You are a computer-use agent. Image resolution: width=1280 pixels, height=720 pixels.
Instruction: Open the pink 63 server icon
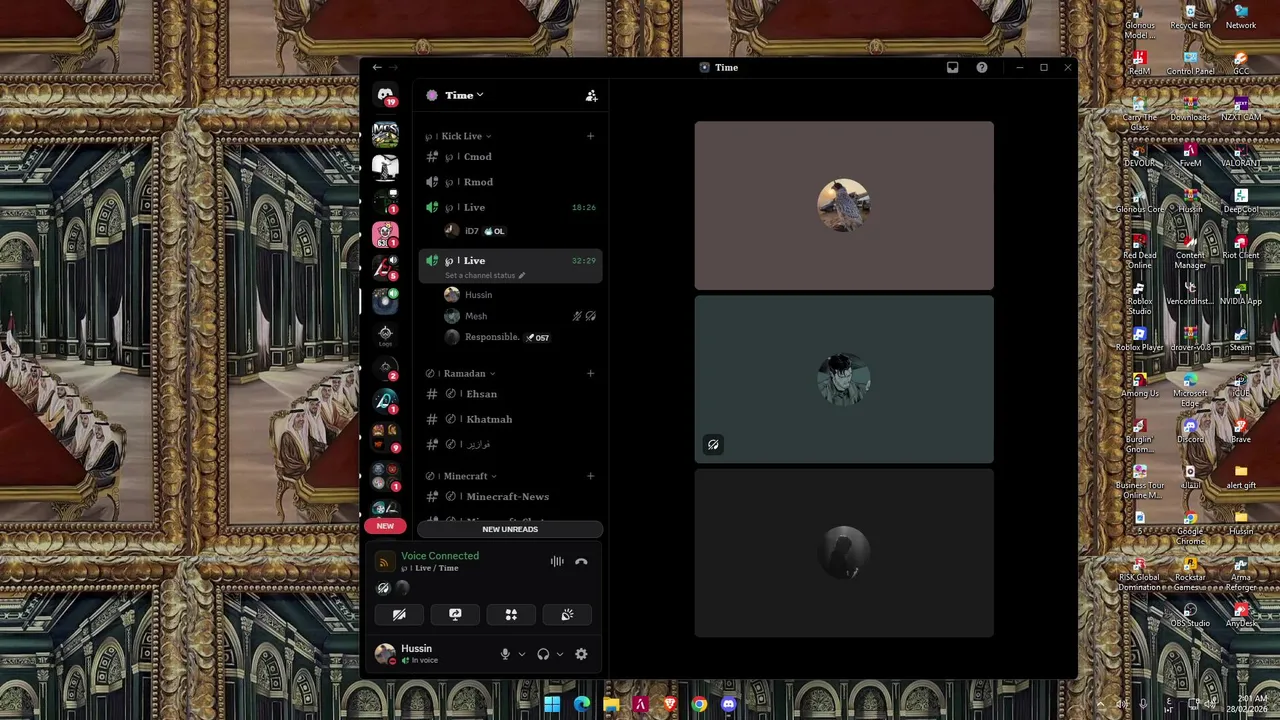pyautogui.click(x=385, y=234)
